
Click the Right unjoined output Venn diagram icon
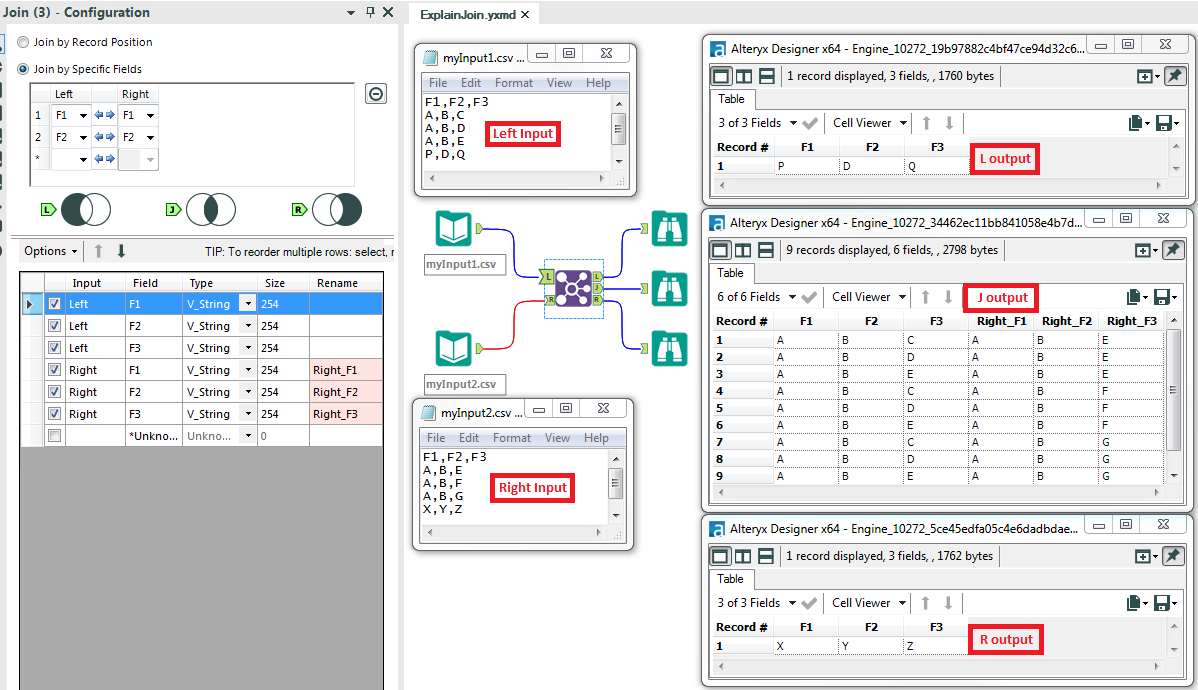[337, 210]
